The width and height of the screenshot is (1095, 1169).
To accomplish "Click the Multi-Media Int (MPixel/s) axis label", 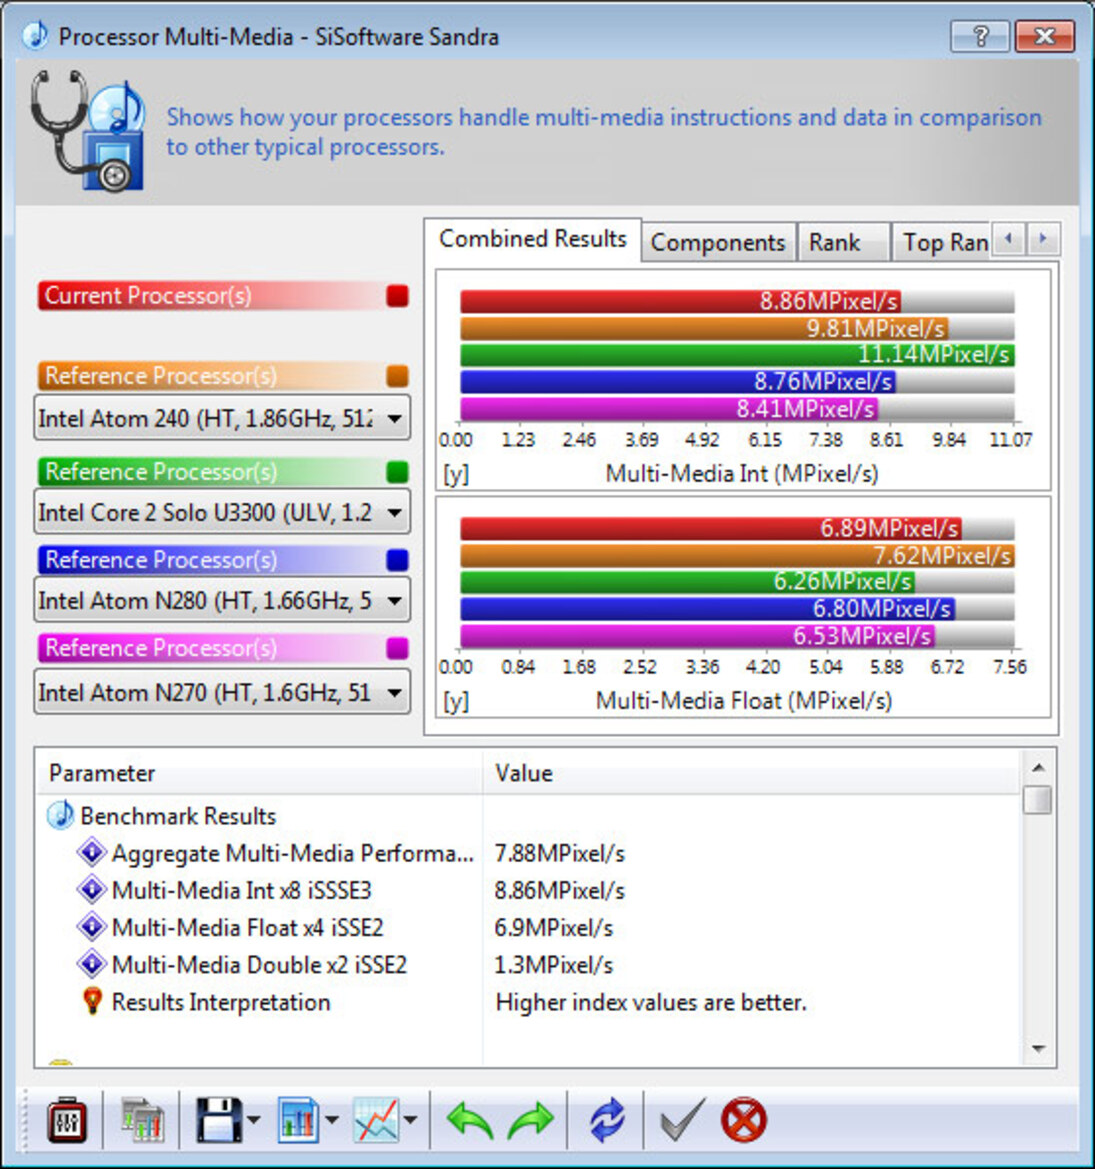I will [742, 473].
